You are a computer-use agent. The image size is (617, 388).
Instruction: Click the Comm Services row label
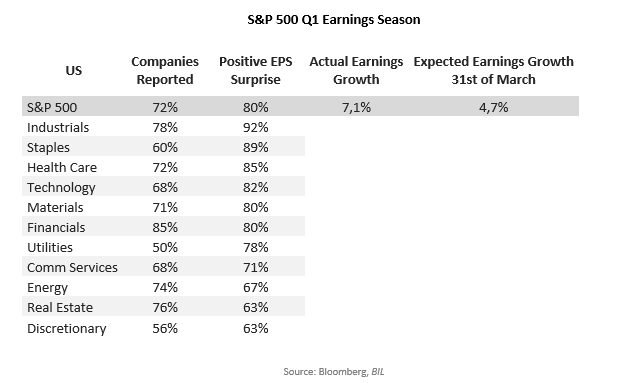tap(72, 268)
